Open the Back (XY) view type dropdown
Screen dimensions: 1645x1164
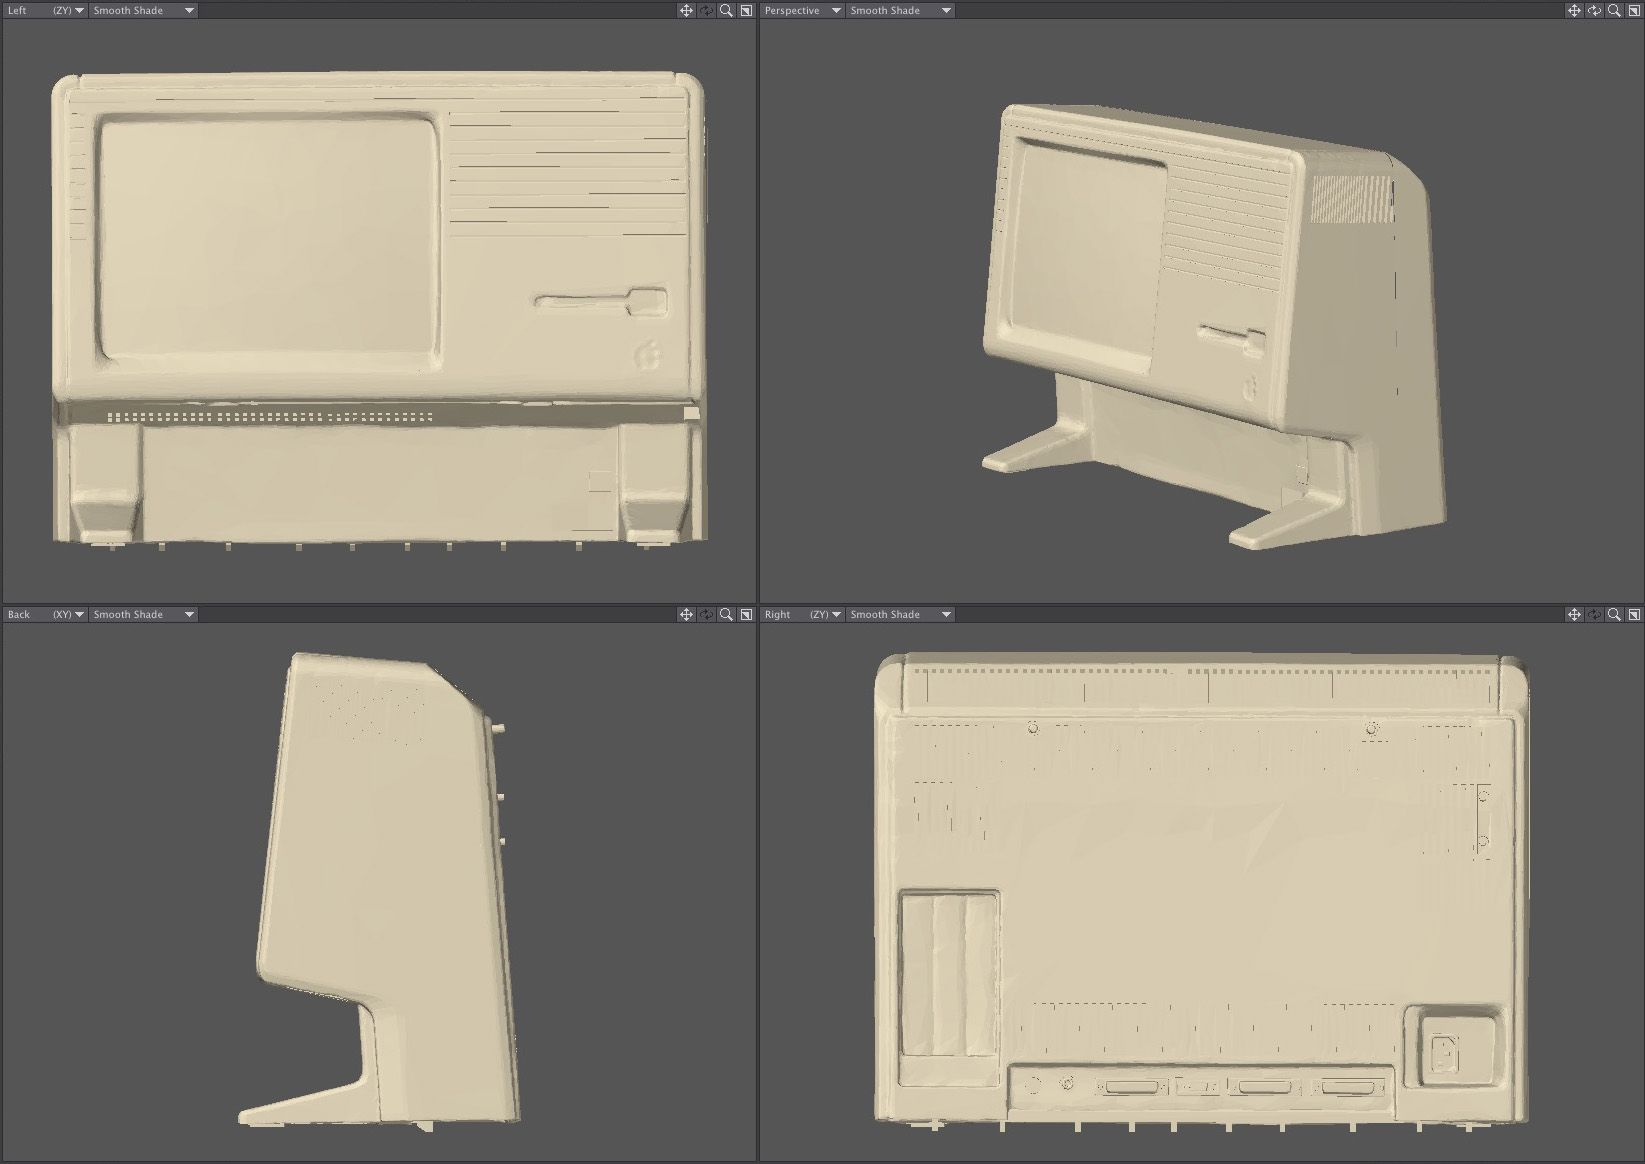coord(45,614)
